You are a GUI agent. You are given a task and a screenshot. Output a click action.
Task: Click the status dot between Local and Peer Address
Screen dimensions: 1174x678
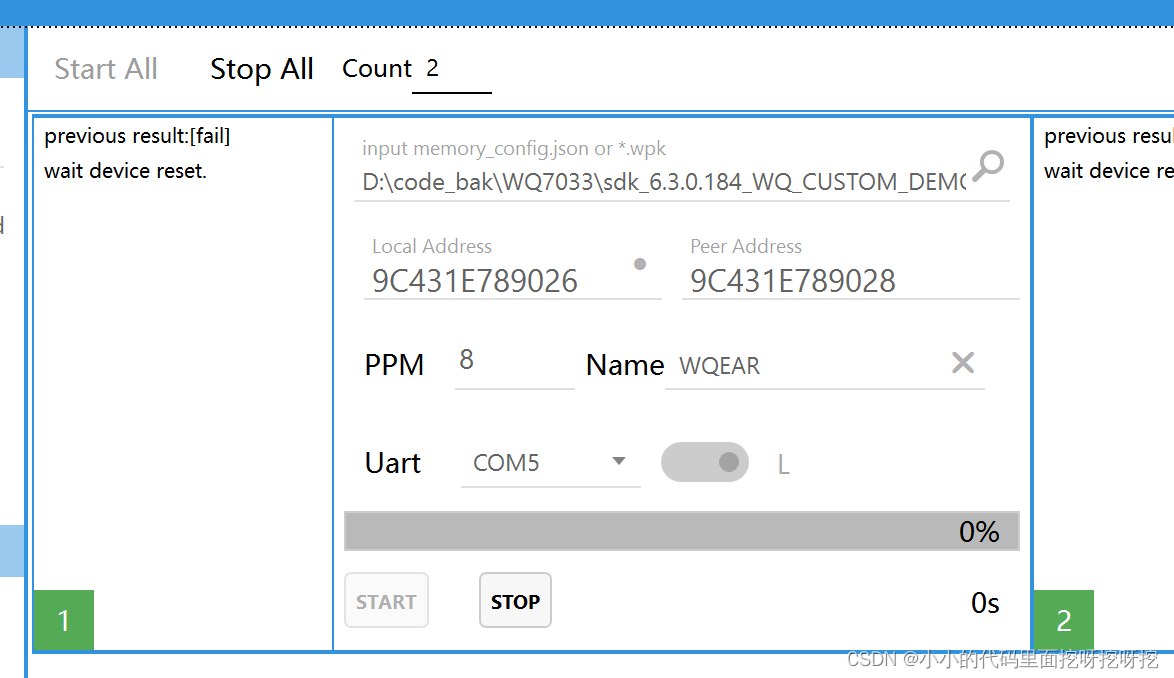(639, 264)
